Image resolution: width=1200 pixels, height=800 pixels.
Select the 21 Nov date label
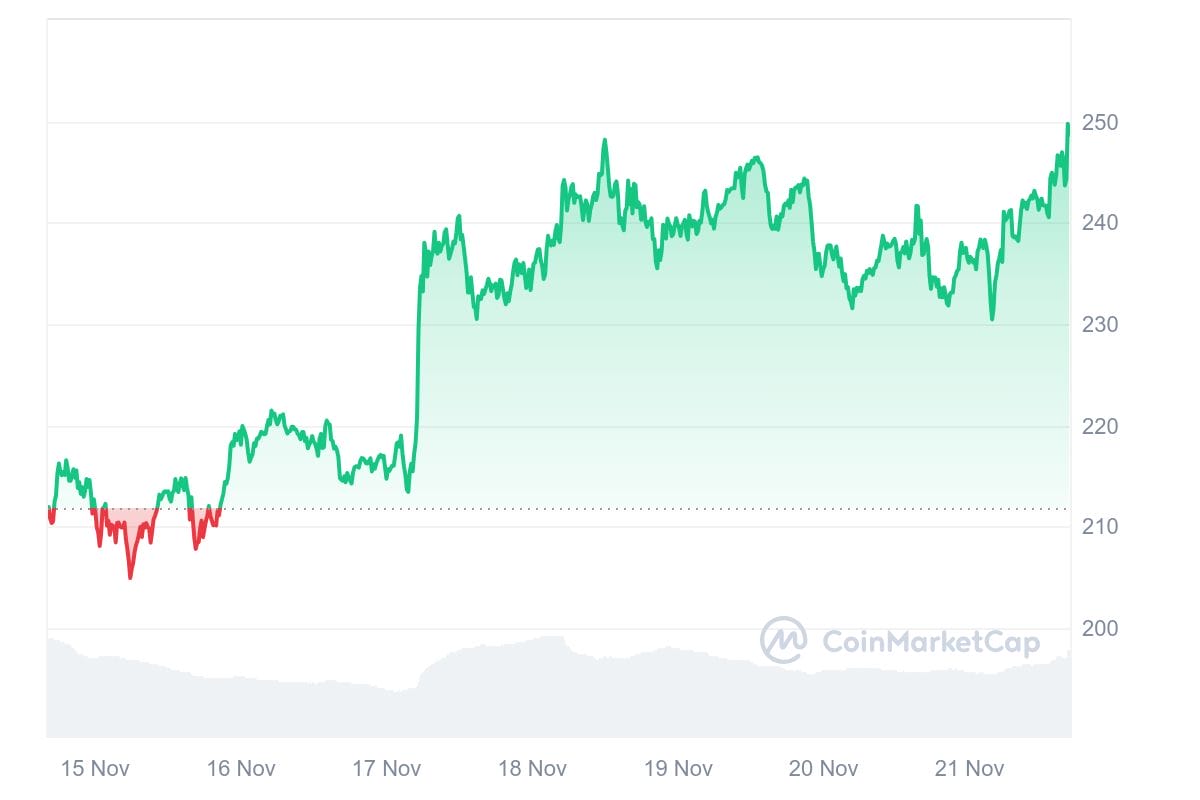pyautogui.click(x=970, y=768)
